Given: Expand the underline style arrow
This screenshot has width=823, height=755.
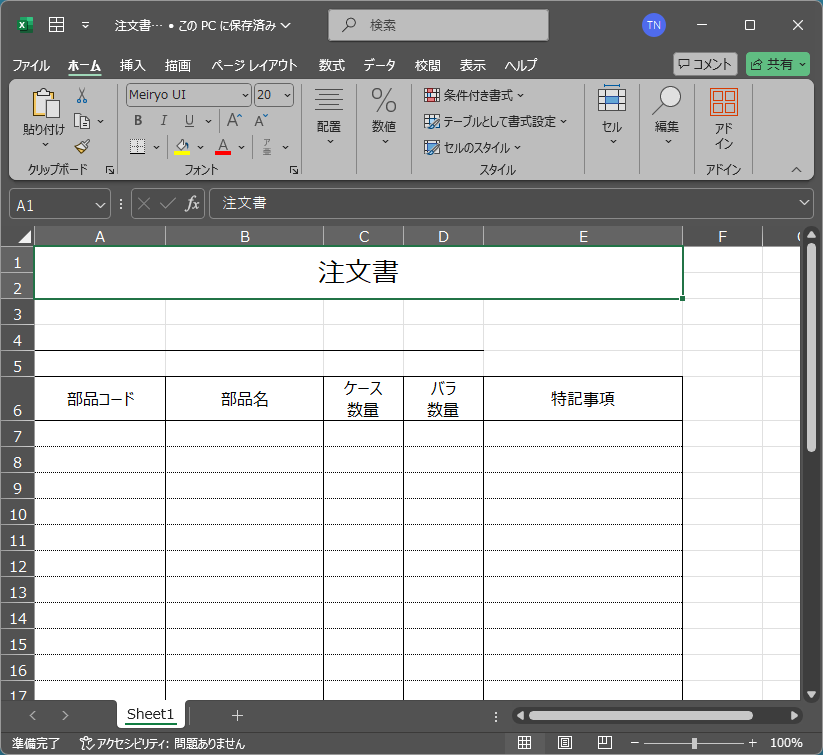Looking at the screenshot, I should [x=208, y=121].
